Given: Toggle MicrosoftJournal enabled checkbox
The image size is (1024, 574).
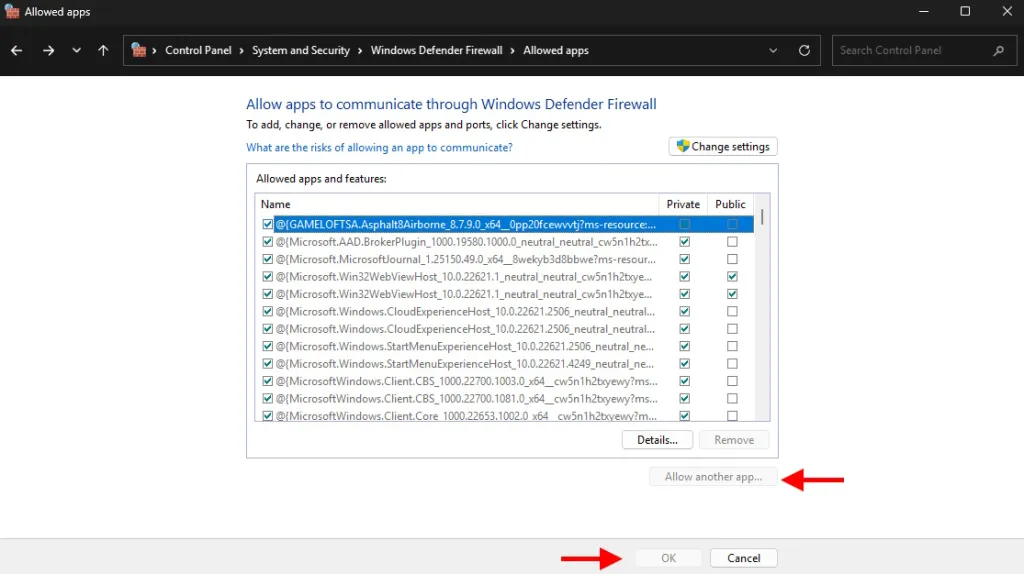Looking at the screenshot, I should pyautogui.click(x=267, y=259).
